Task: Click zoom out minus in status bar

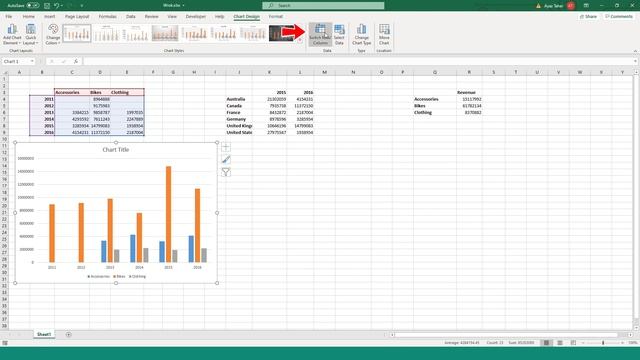Action: point(583,343)
